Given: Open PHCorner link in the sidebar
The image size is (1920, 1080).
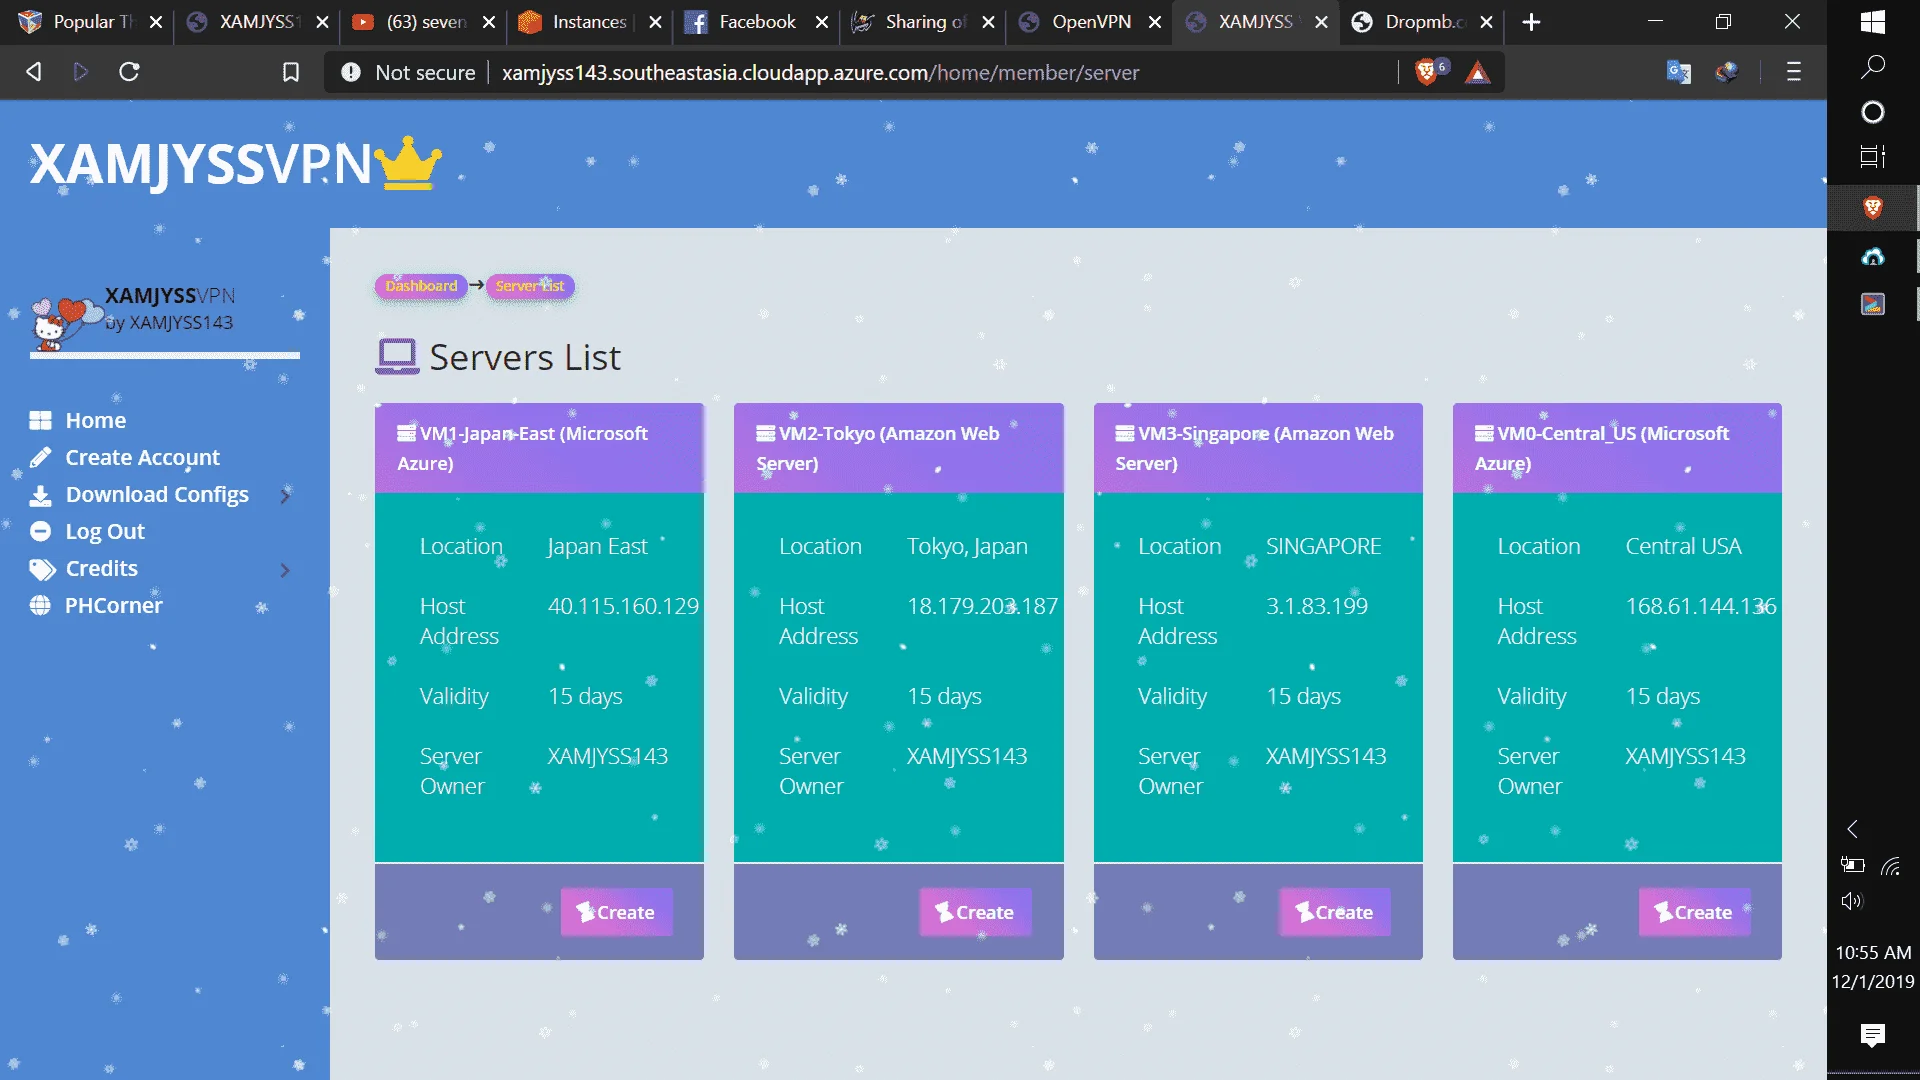Looking at the screenshot, I should tap(113, 605).
